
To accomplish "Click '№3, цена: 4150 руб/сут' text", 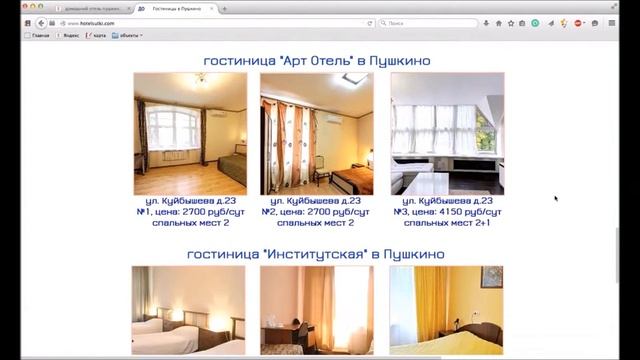I will [x=447, y=212].
